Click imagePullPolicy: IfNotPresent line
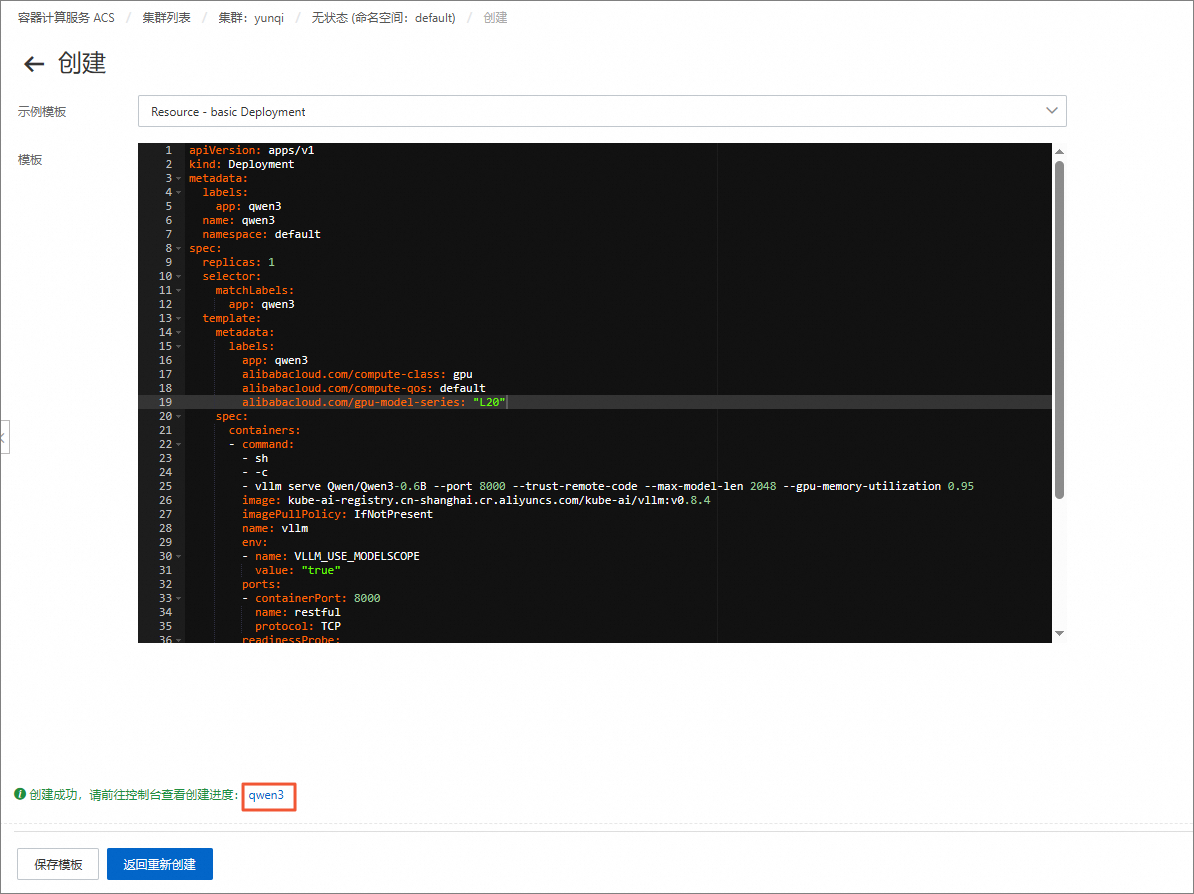The image size is (1194, 894). point(337,515)
